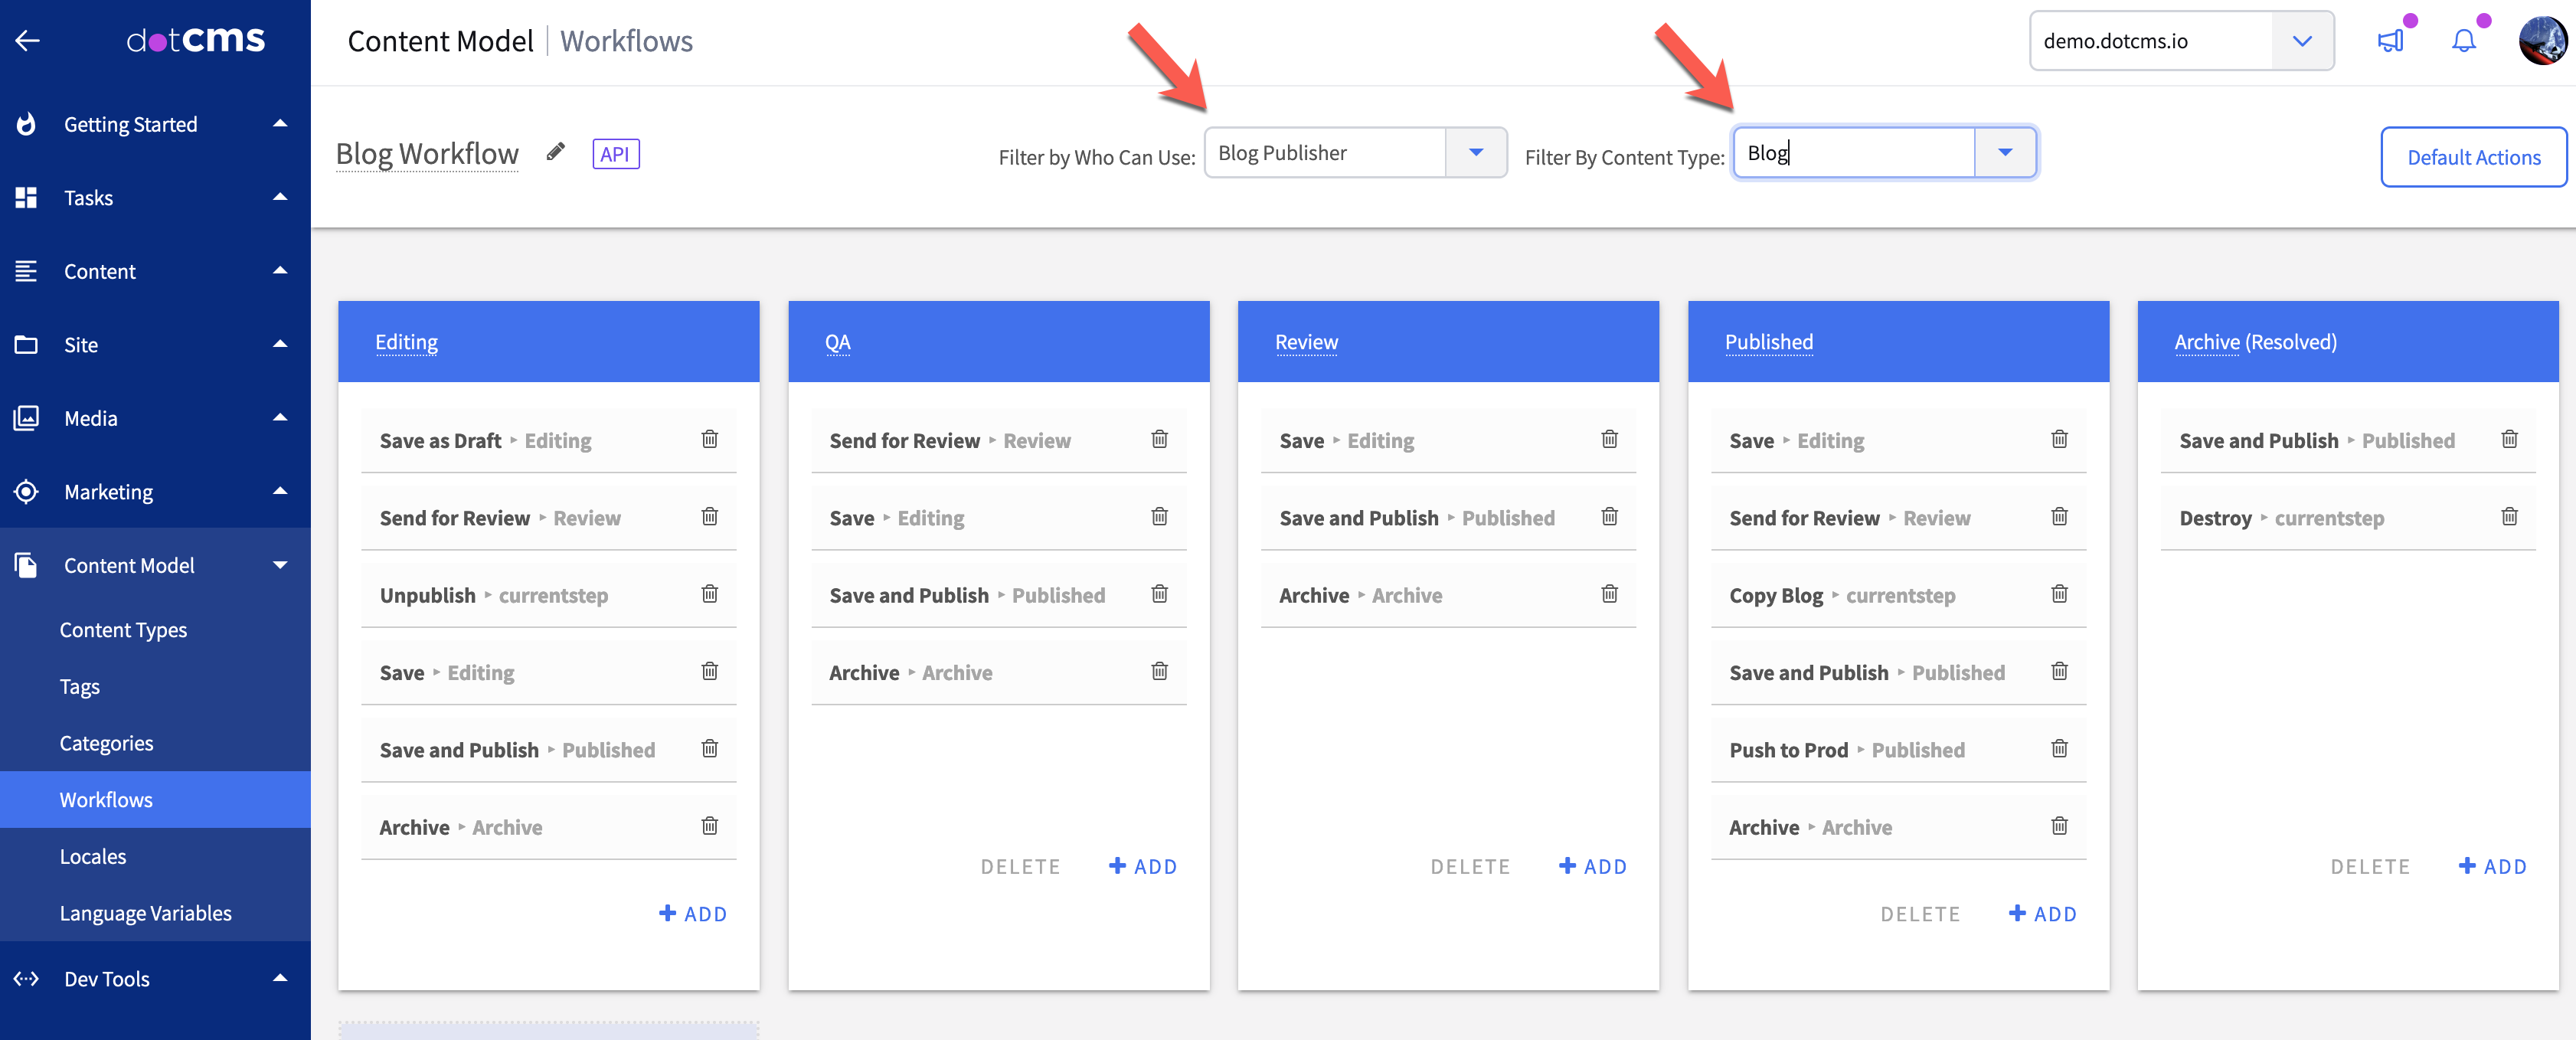The height and width of the screenshot is (1040, 2576).
Task: Click the API badge link
Action: click(615, 154)
